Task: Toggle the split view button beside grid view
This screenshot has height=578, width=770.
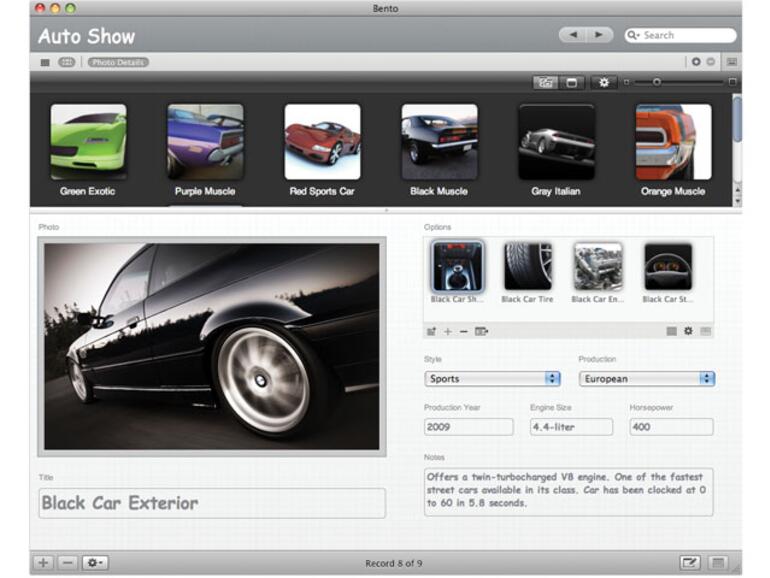Action: pyautogui.click(x=572, y=82)
